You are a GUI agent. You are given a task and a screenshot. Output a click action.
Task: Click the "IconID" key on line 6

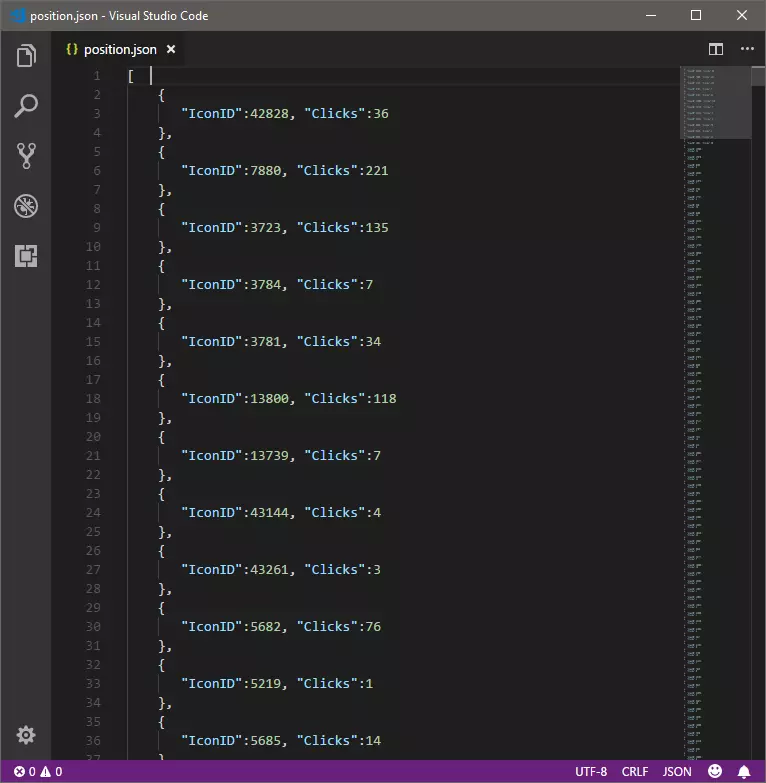[x=212, y=171]
